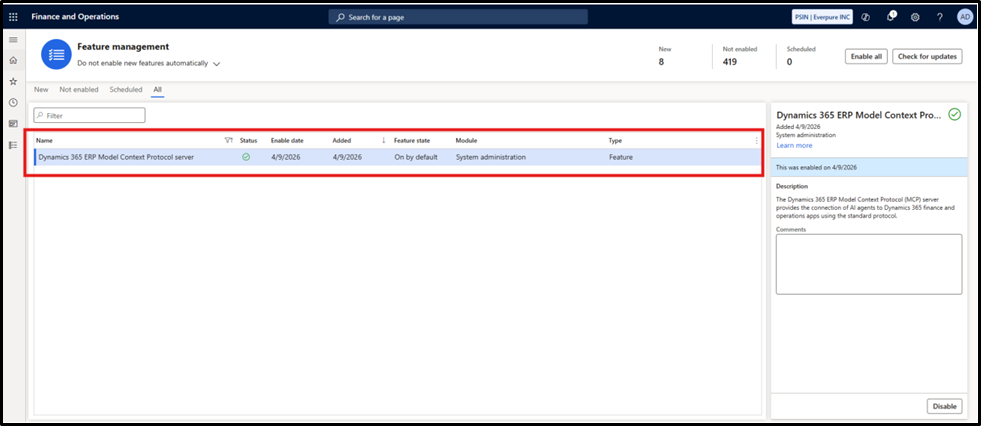Open Favorites star in the sidebar
981x426 pixels.
[x=13, y=81]
